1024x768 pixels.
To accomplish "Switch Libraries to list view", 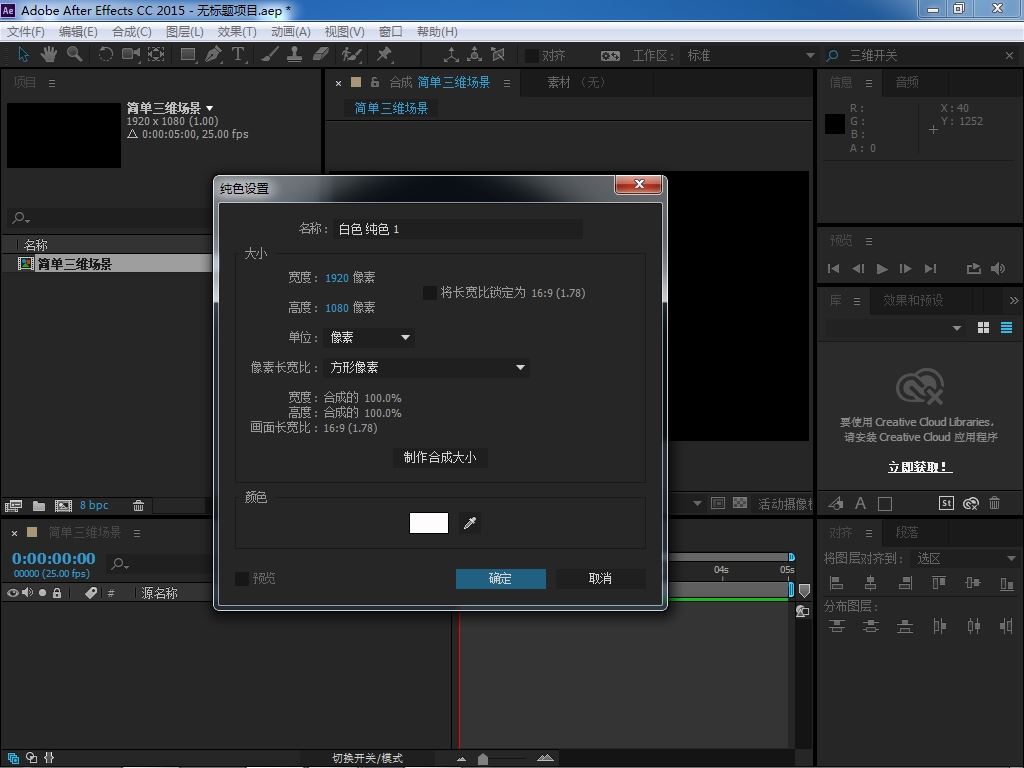I will tap(1006, 328).
